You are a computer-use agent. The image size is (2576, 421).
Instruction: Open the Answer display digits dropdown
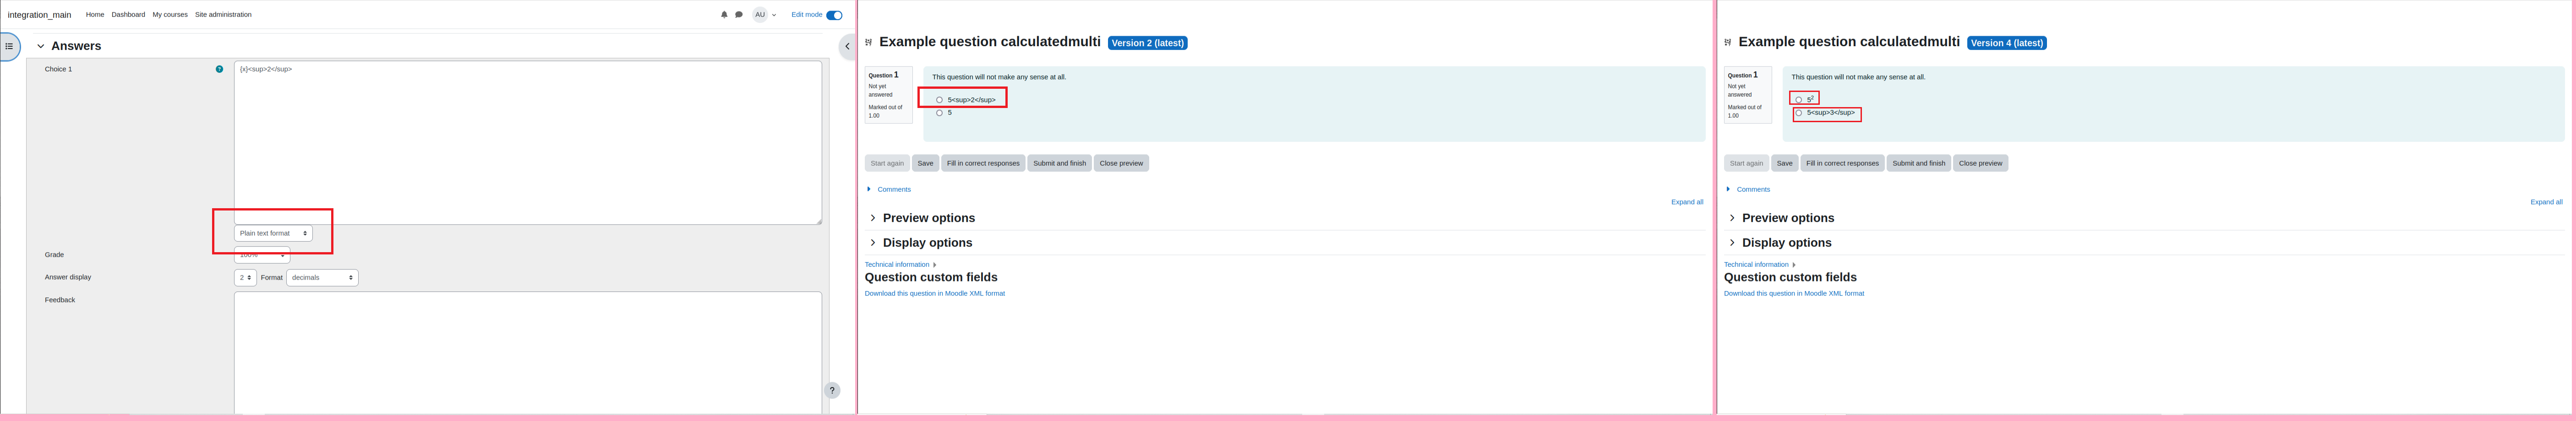(x=245, y=278)
